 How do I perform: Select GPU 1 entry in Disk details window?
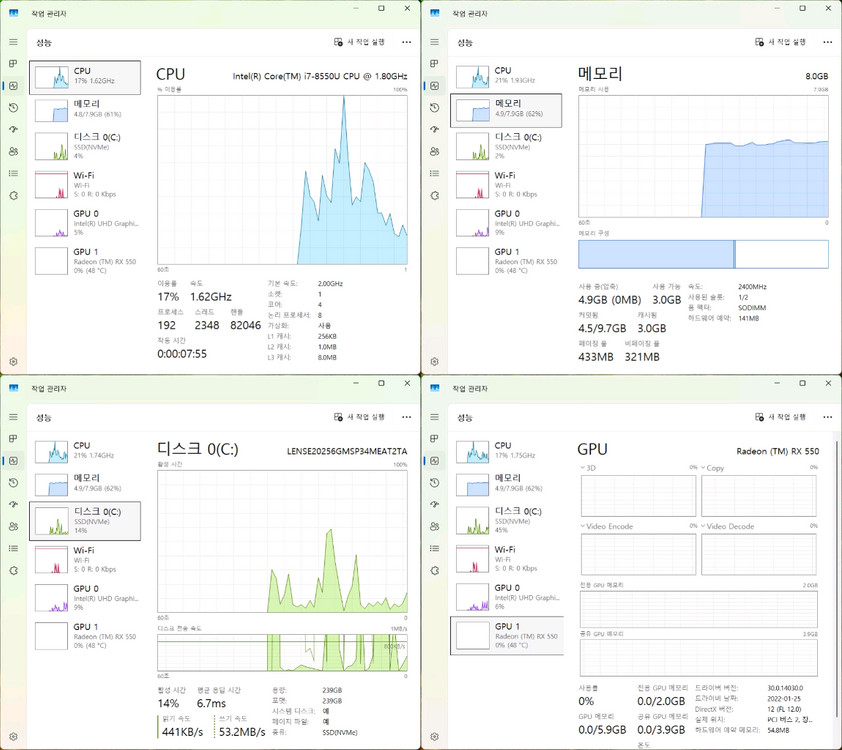(x=85, y=636)
